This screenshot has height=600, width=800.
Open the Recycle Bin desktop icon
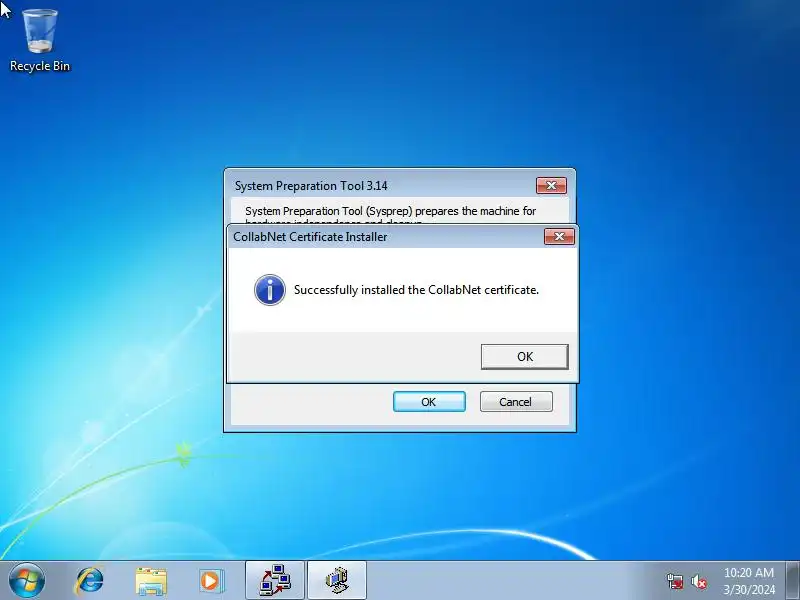coord(40,41)
